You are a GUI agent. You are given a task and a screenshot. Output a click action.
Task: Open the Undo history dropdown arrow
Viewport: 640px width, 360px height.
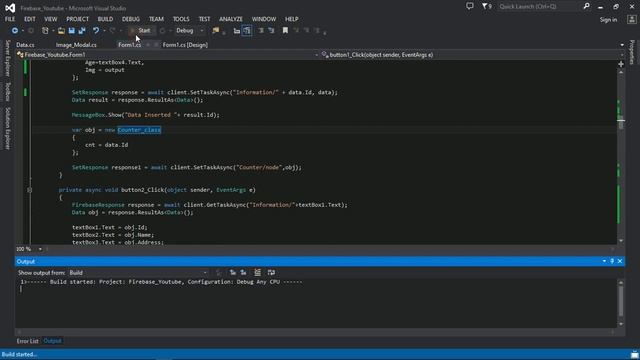click(104, 31)
